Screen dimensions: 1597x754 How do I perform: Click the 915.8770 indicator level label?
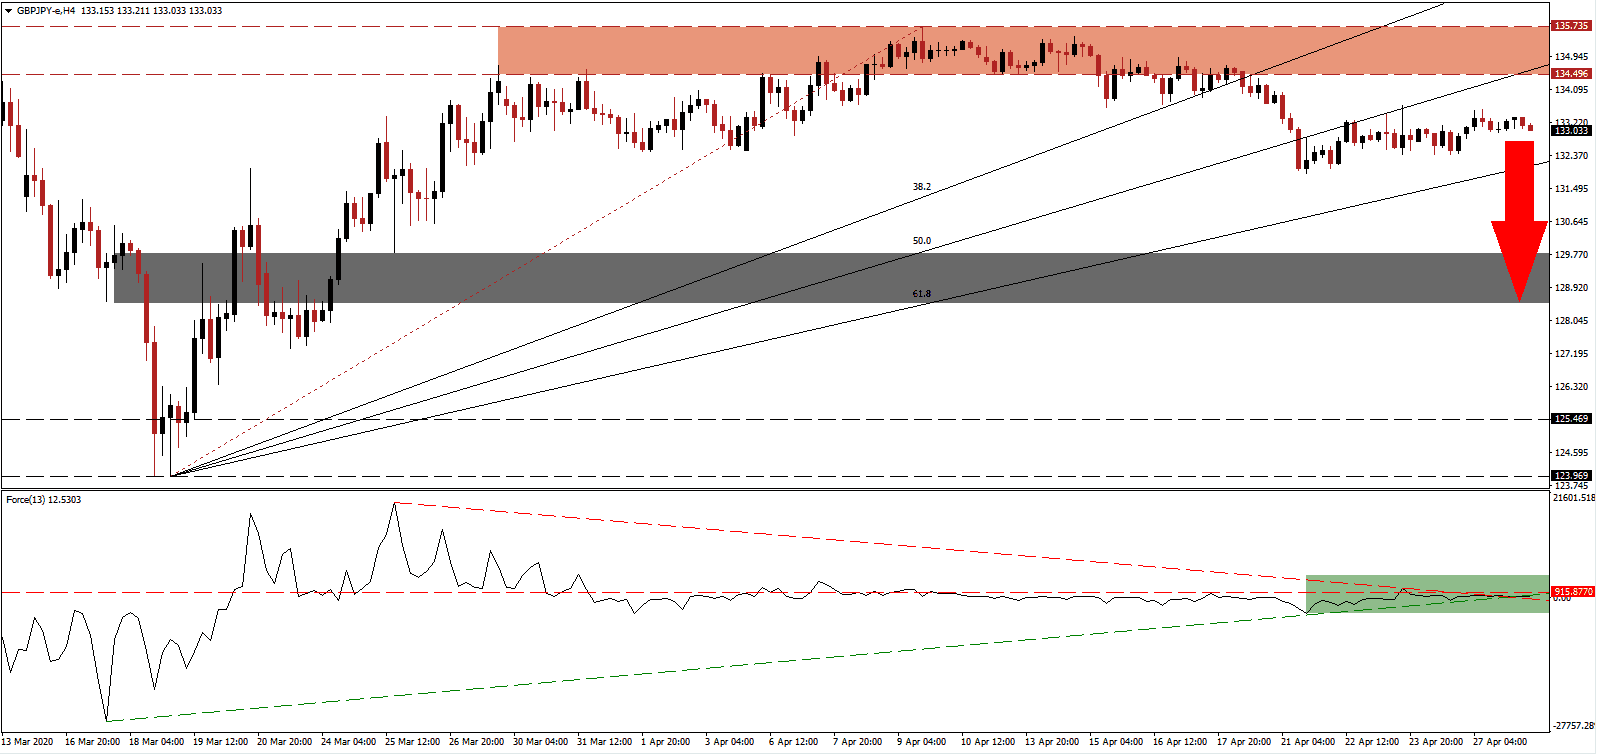coord(1573,592)
